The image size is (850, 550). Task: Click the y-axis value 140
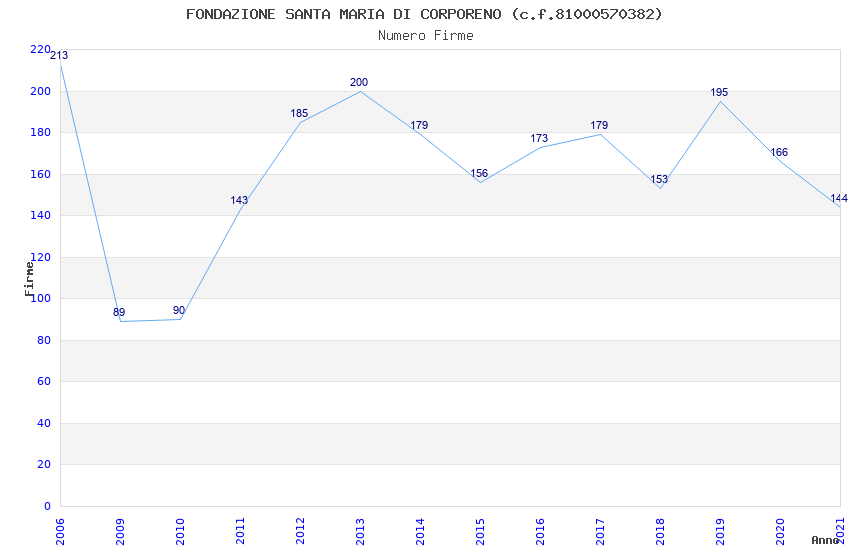click(40, 215)
